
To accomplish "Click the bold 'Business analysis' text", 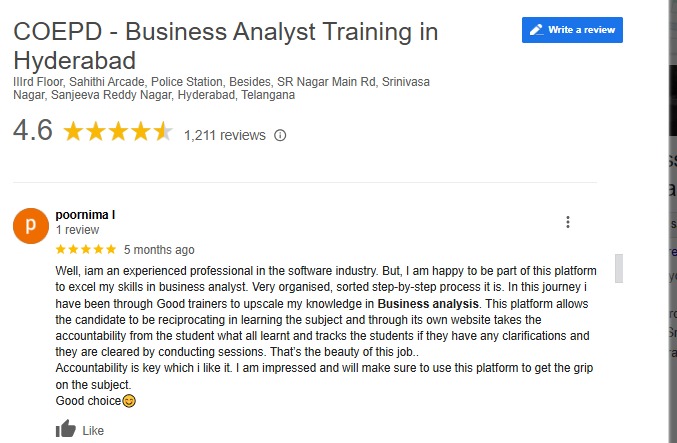I will point(429,303).
